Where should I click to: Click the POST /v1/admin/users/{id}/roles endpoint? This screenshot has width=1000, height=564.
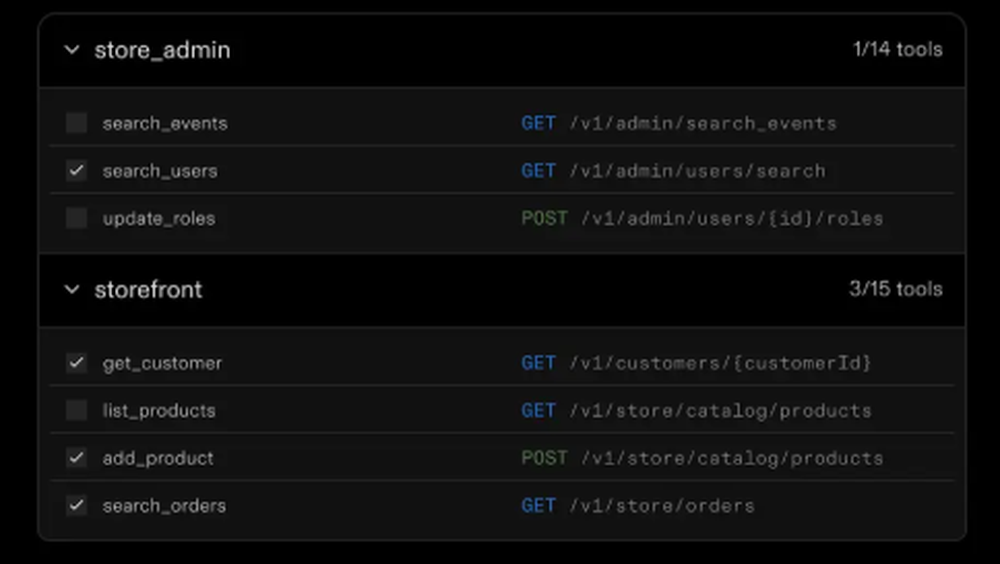tap(702, 219)
